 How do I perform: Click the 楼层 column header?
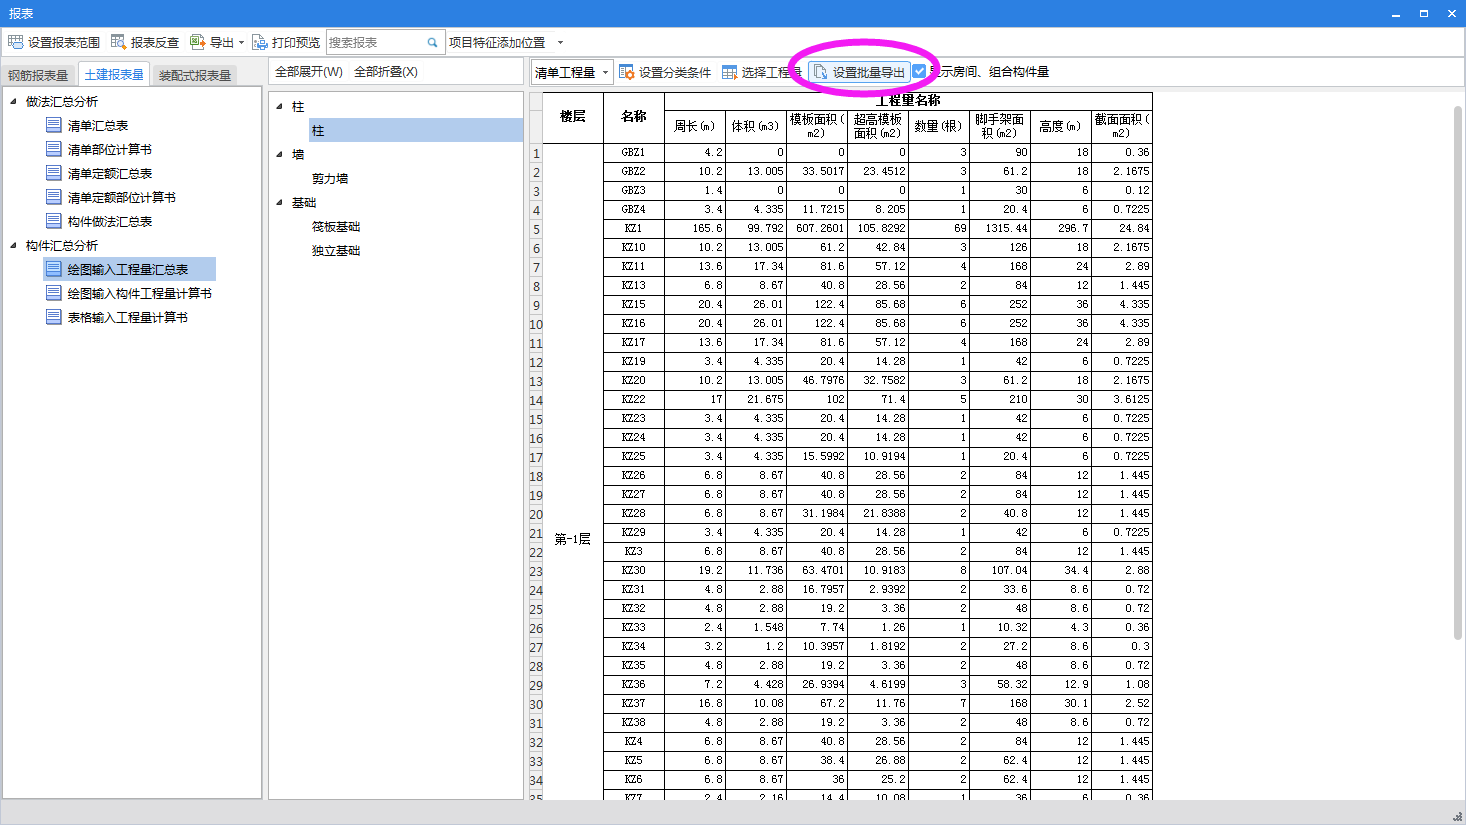pos(573,117)
